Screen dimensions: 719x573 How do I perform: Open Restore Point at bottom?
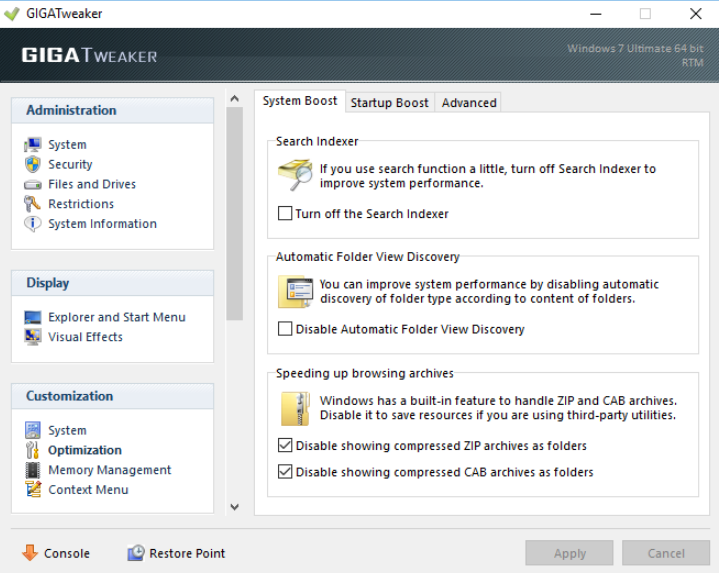[176, 553]
